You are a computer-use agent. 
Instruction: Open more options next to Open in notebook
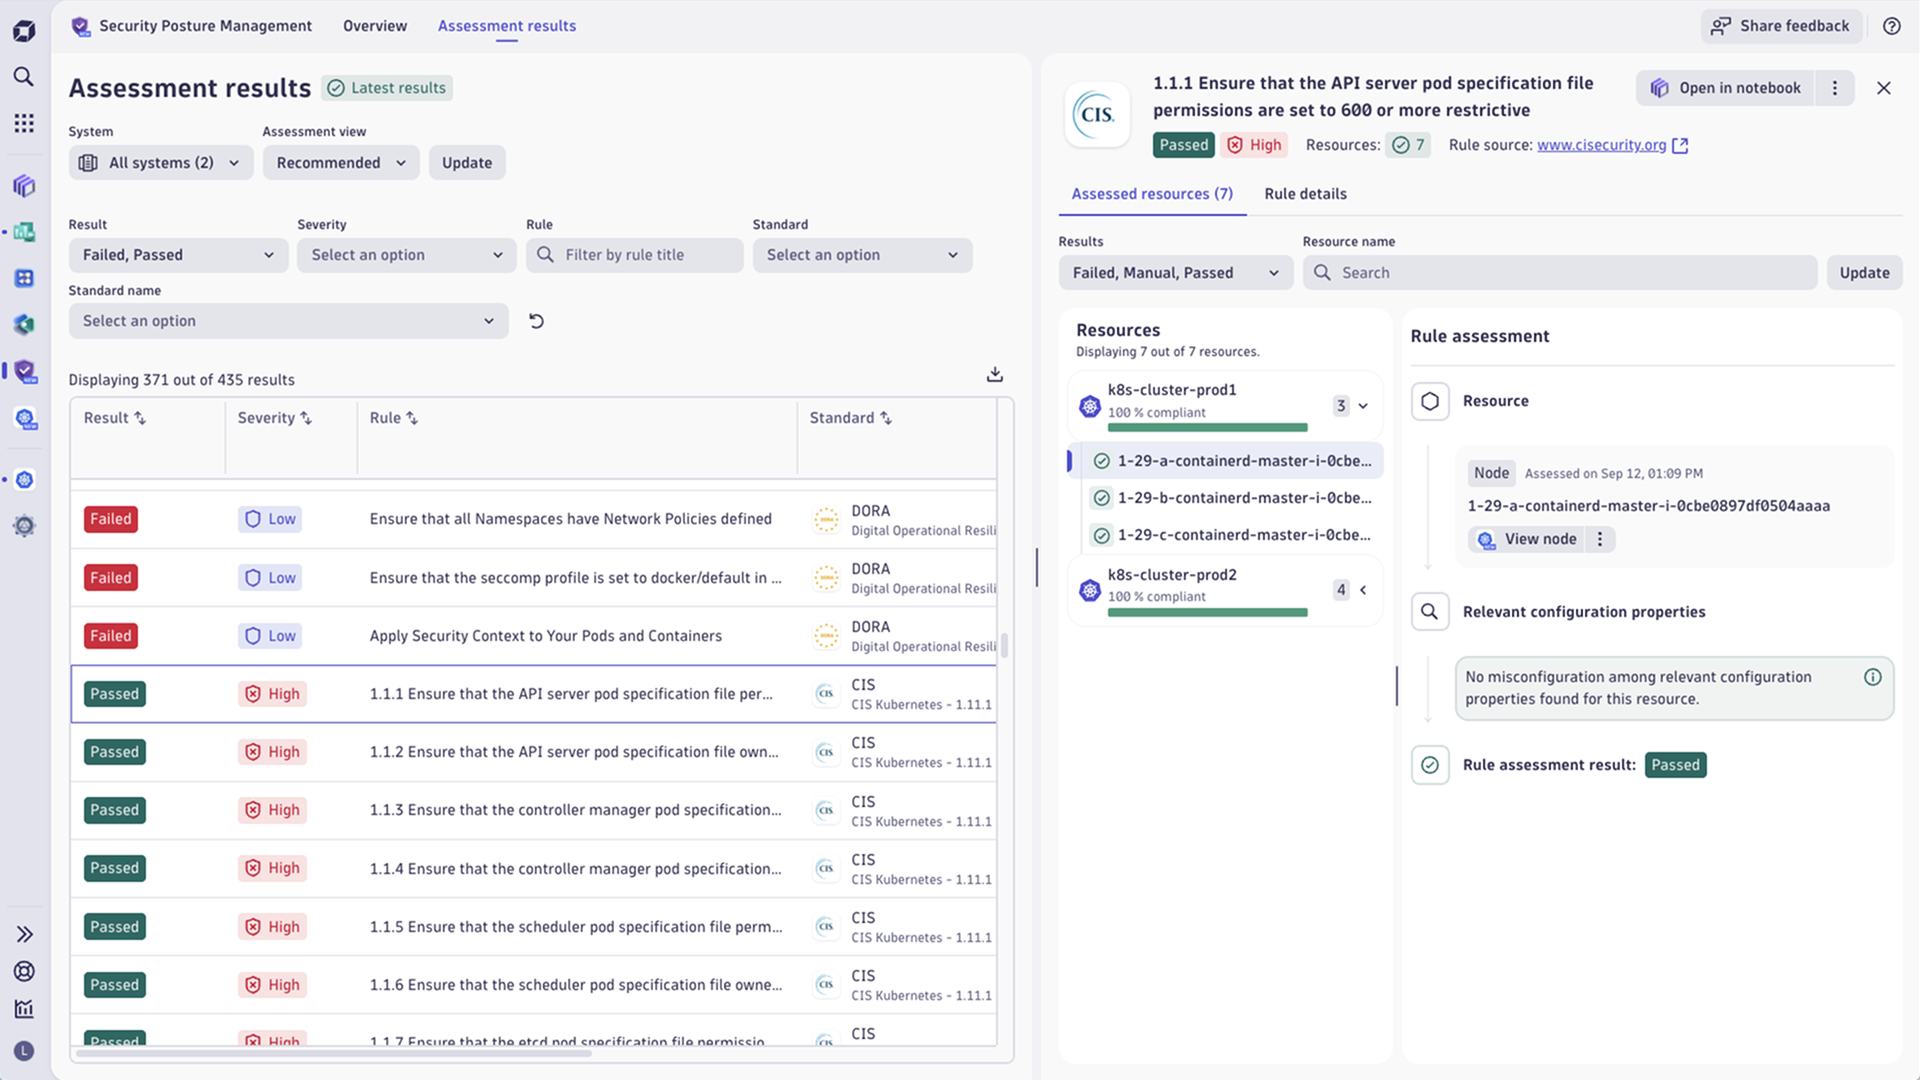click(x=1834, y=88)
